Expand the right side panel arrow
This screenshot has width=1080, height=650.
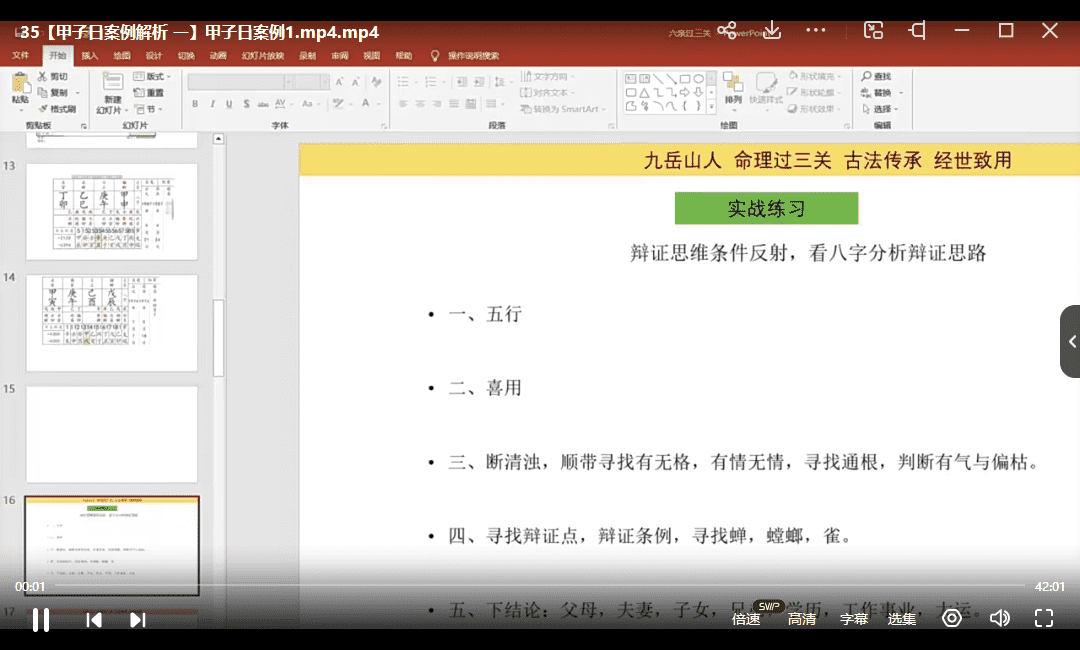(x=1071, y=342)
